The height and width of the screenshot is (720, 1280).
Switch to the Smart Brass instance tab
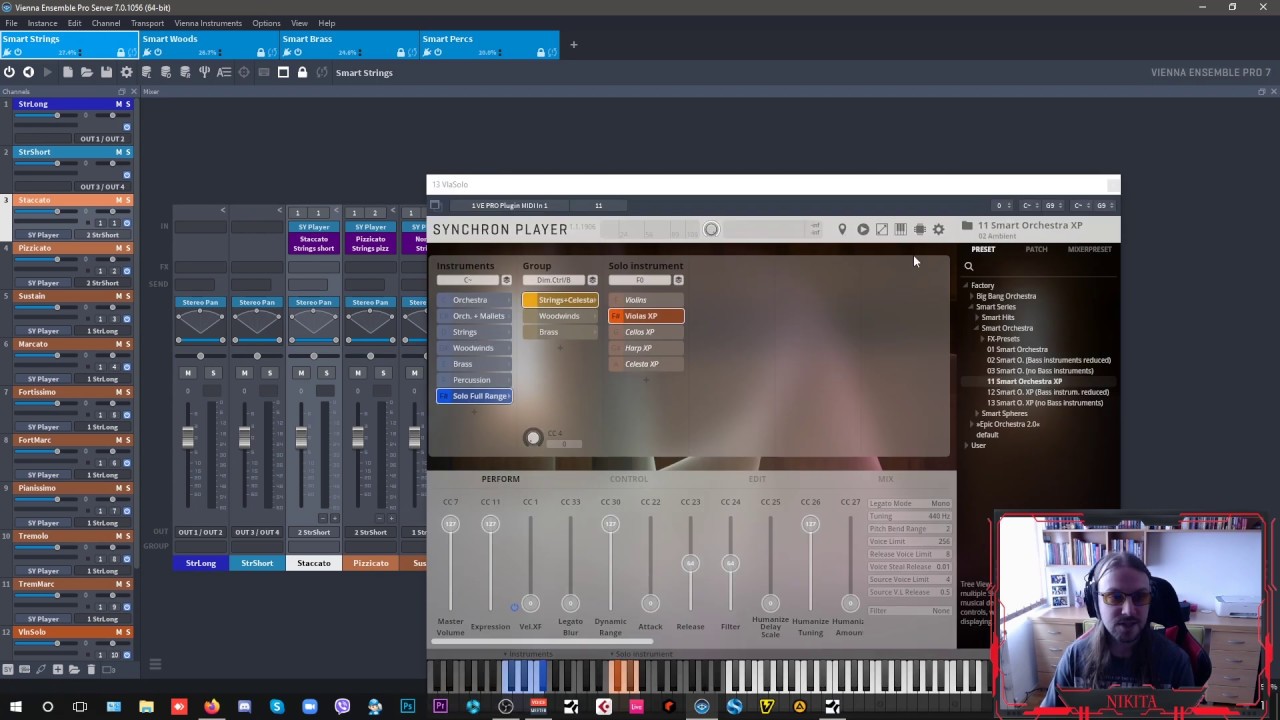pos(349,45)
